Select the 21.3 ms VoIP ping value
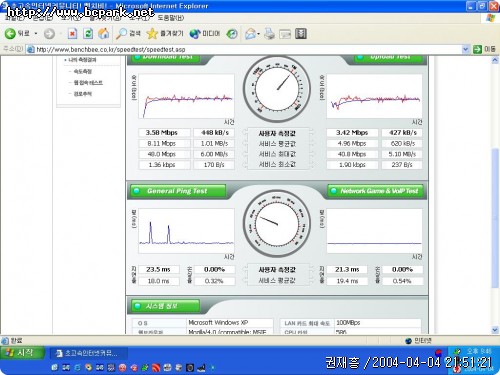This screenshot has width=500, height=375. tap(347, 269)
